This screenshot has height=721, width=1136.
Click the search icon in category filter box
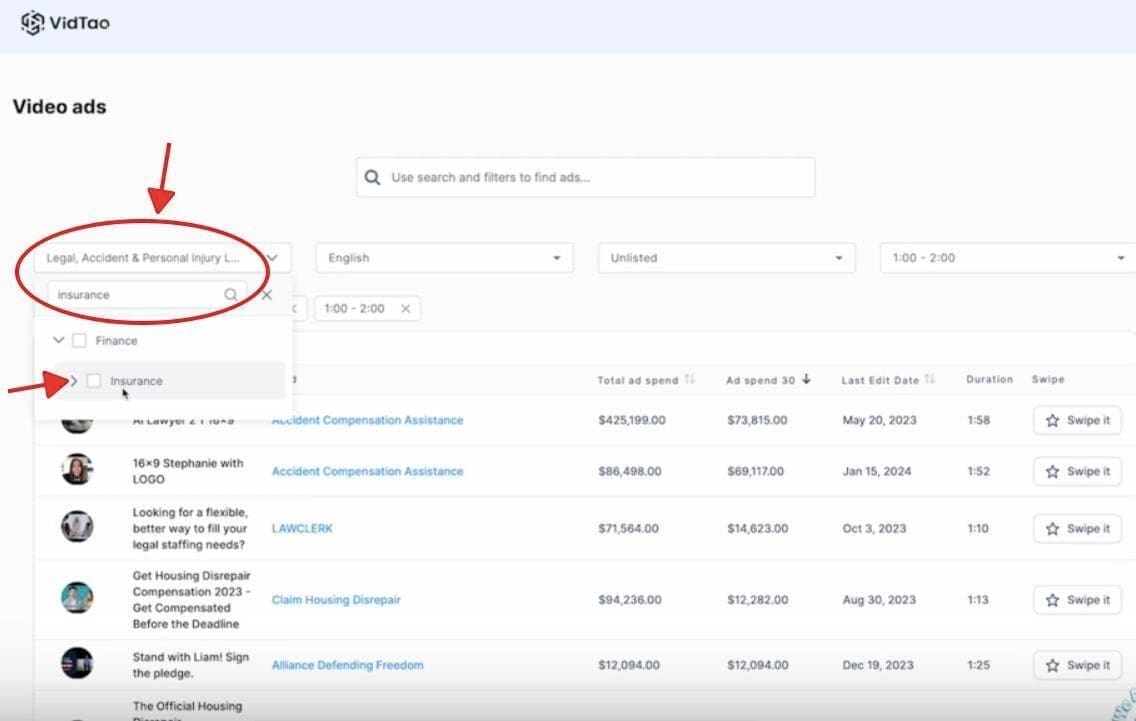[x=231, y=295]
